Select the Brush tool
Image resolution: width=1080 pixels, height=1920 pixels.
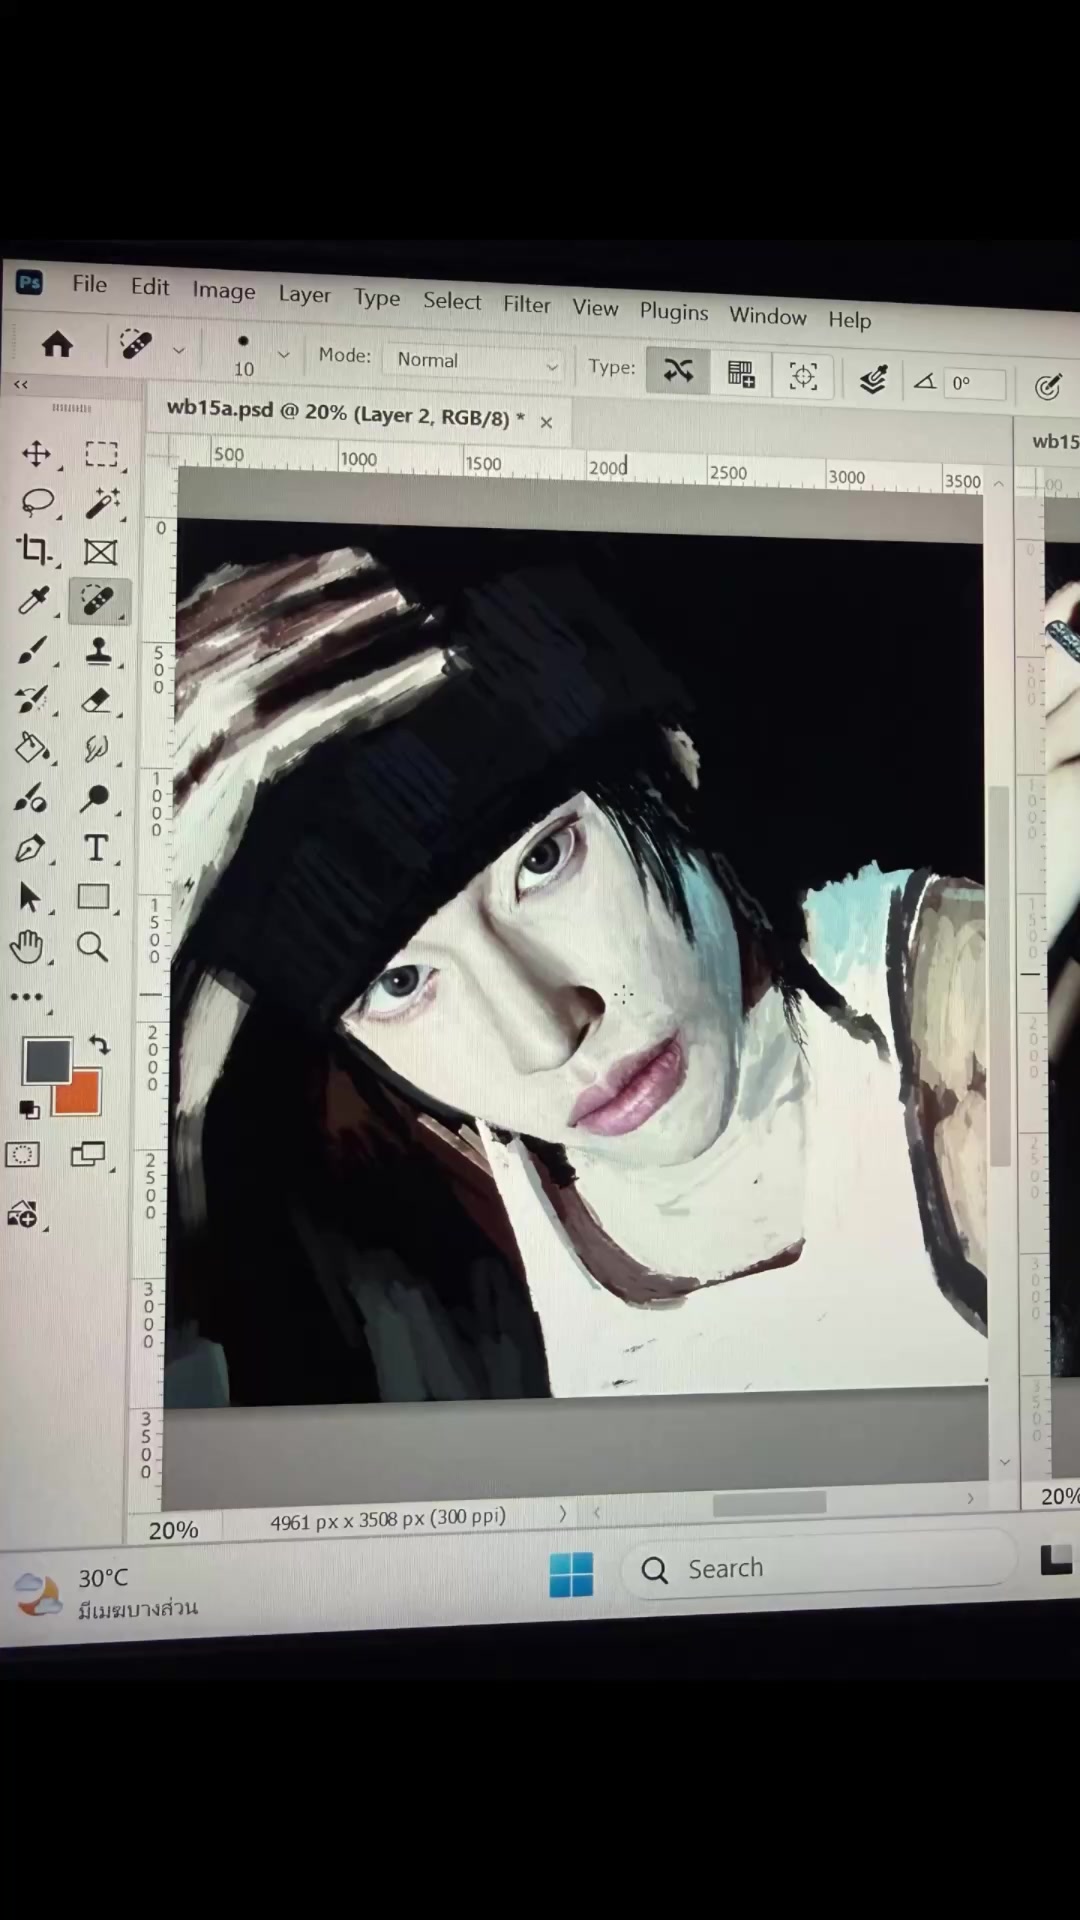coord(33,650)
